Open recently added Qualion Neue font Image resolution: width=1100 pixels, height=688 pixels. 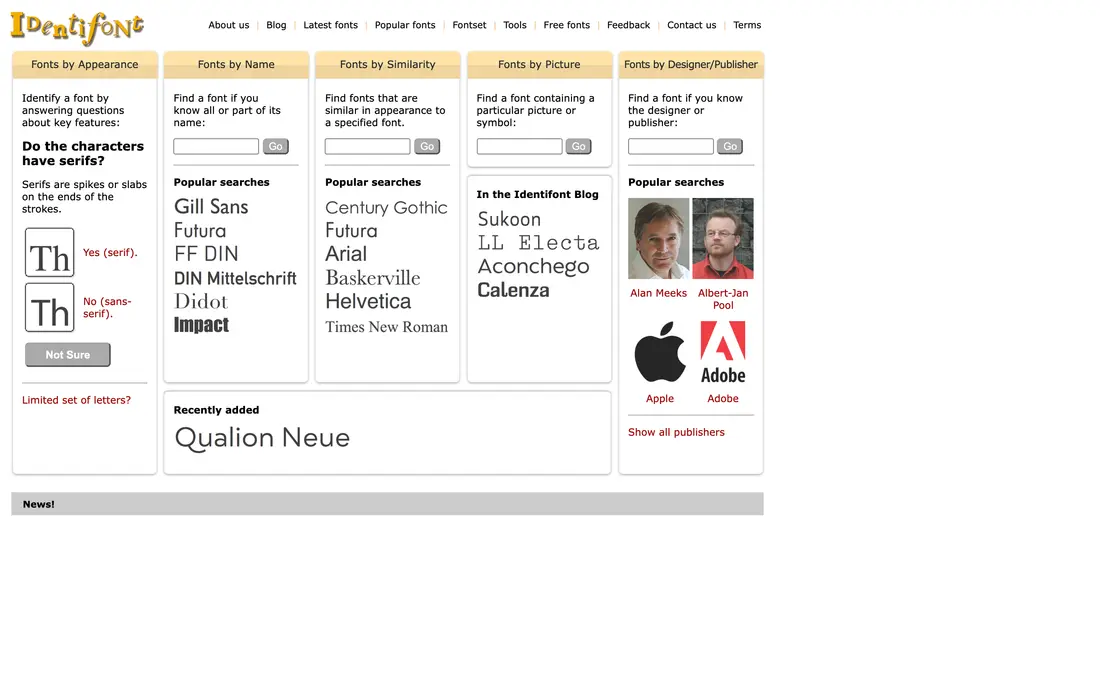point(262,438)
